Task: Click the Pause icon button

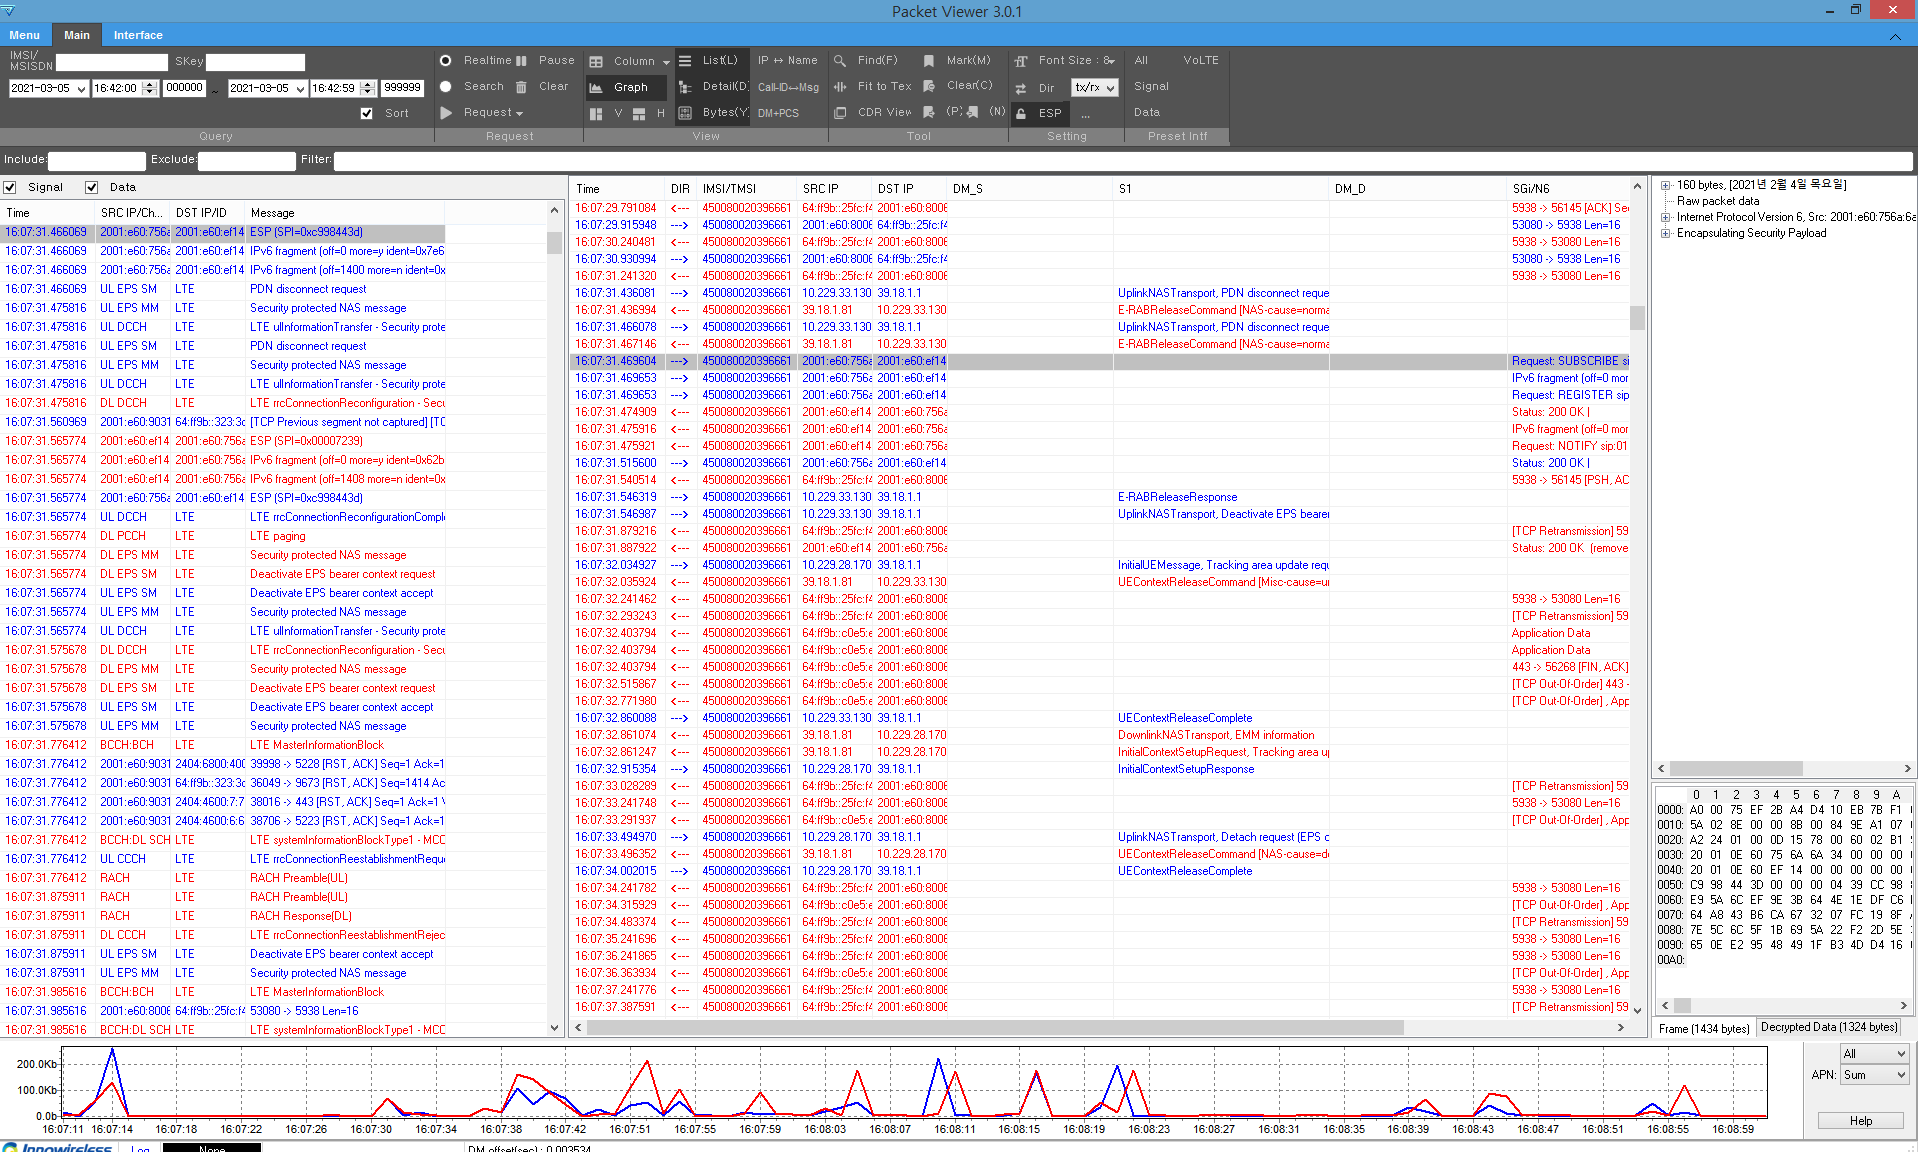Action: 521,61
